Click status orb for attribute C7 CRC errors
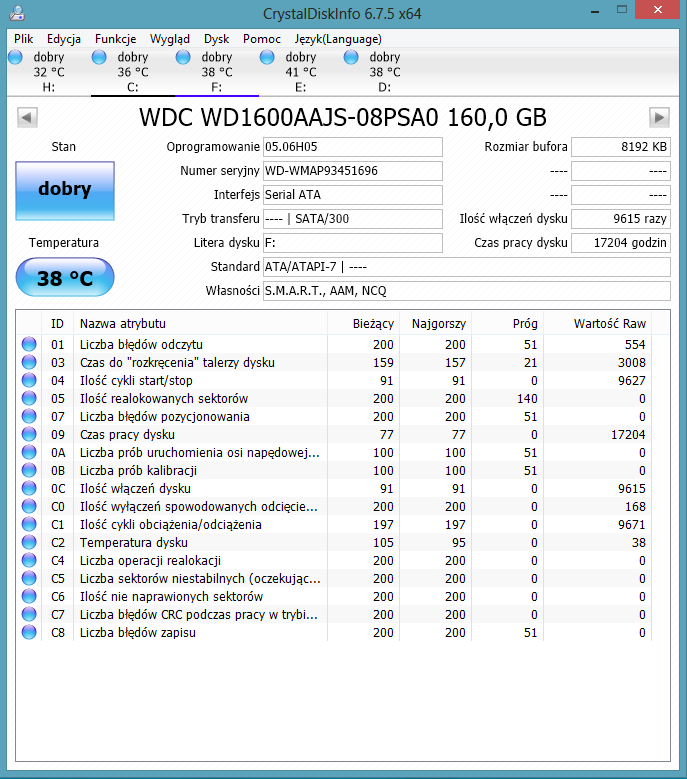This screenshot has height=779, width=687. [x=29, y=614]
